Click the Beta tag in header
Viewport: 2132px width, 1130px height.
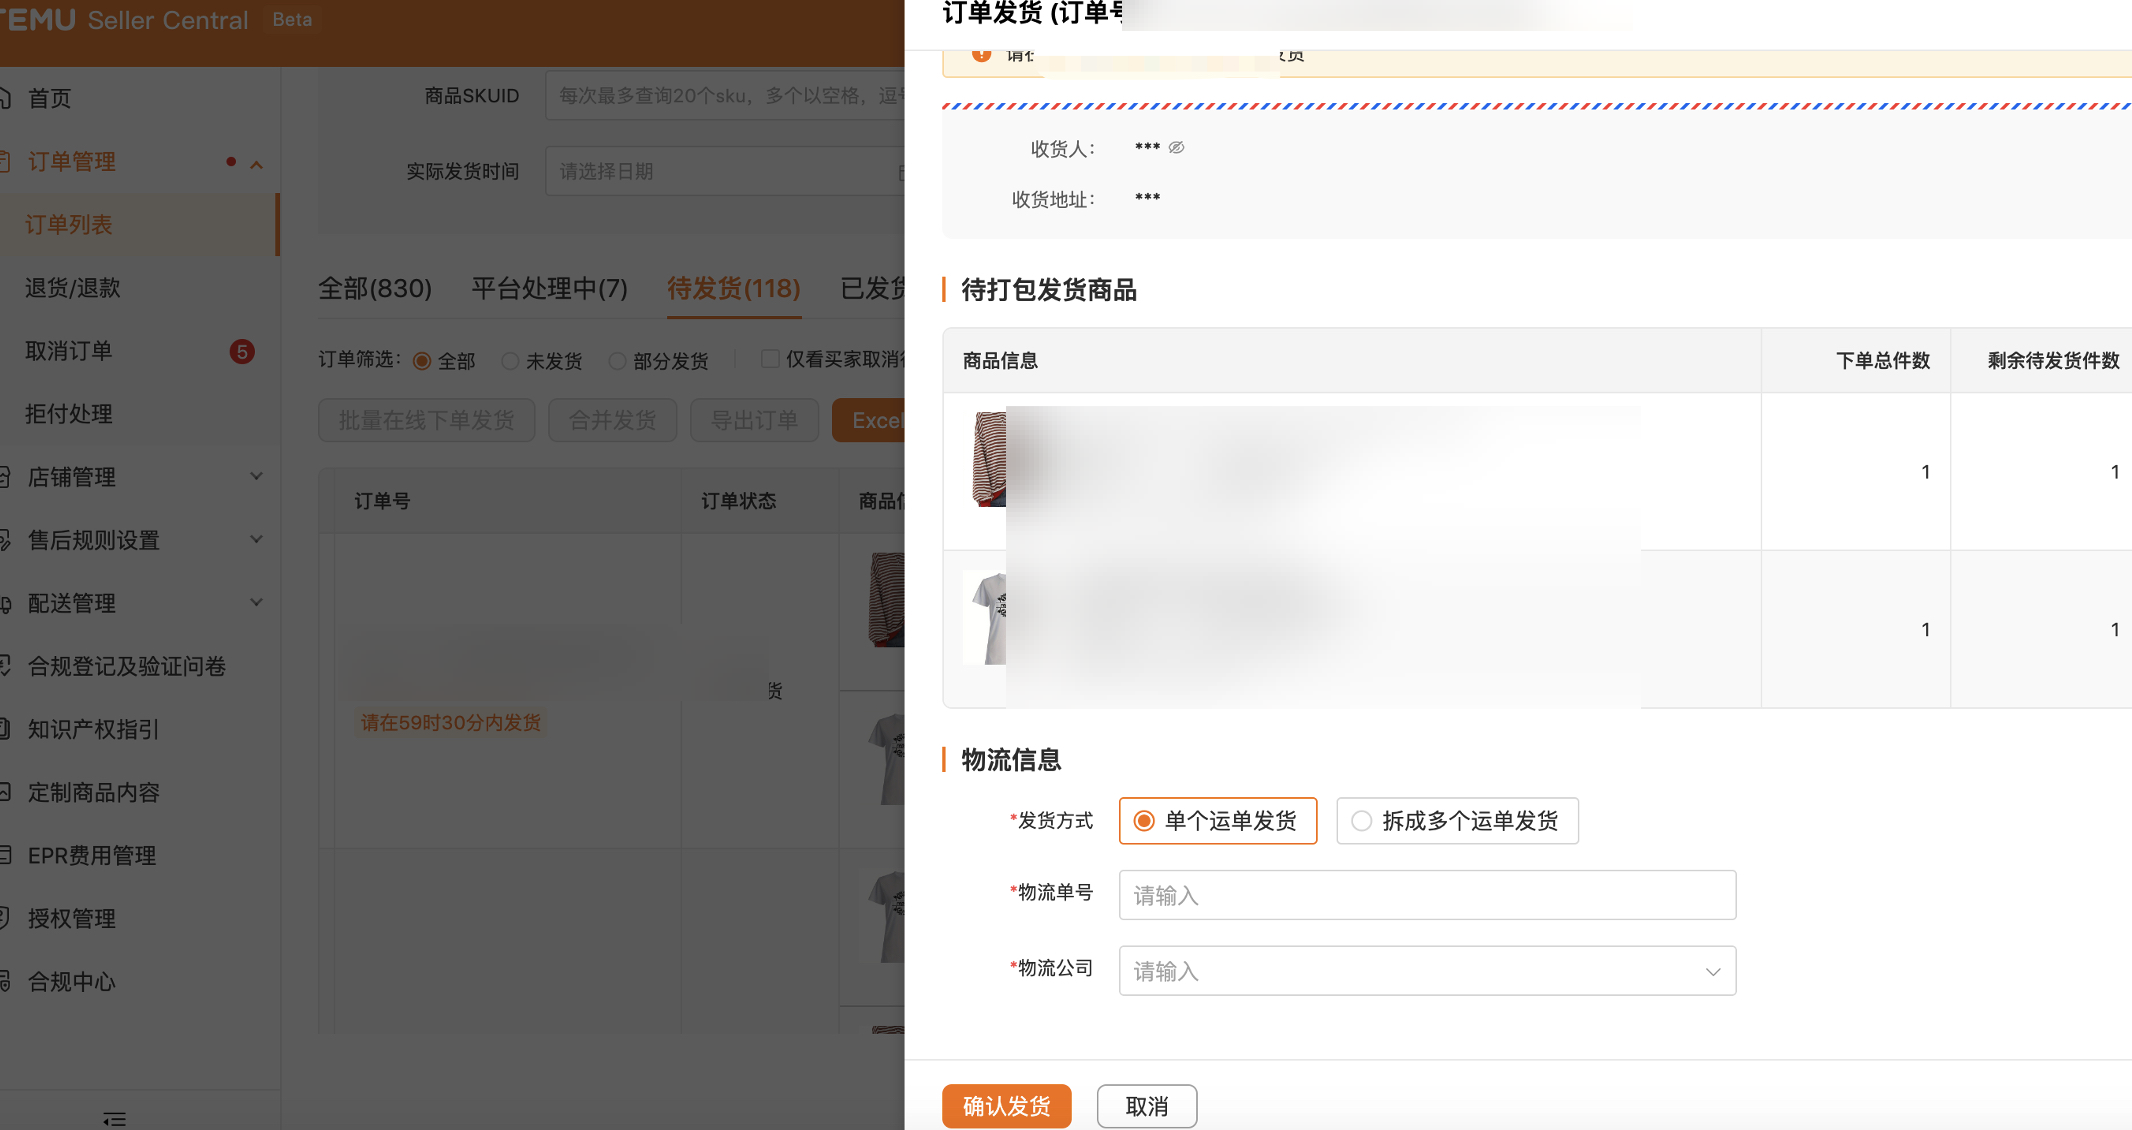(292, 20)
